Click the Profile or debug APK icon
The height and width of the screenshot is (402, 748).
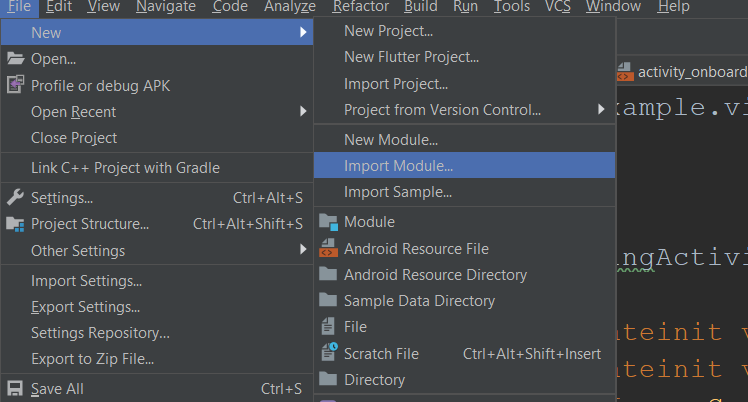point(15,85)
